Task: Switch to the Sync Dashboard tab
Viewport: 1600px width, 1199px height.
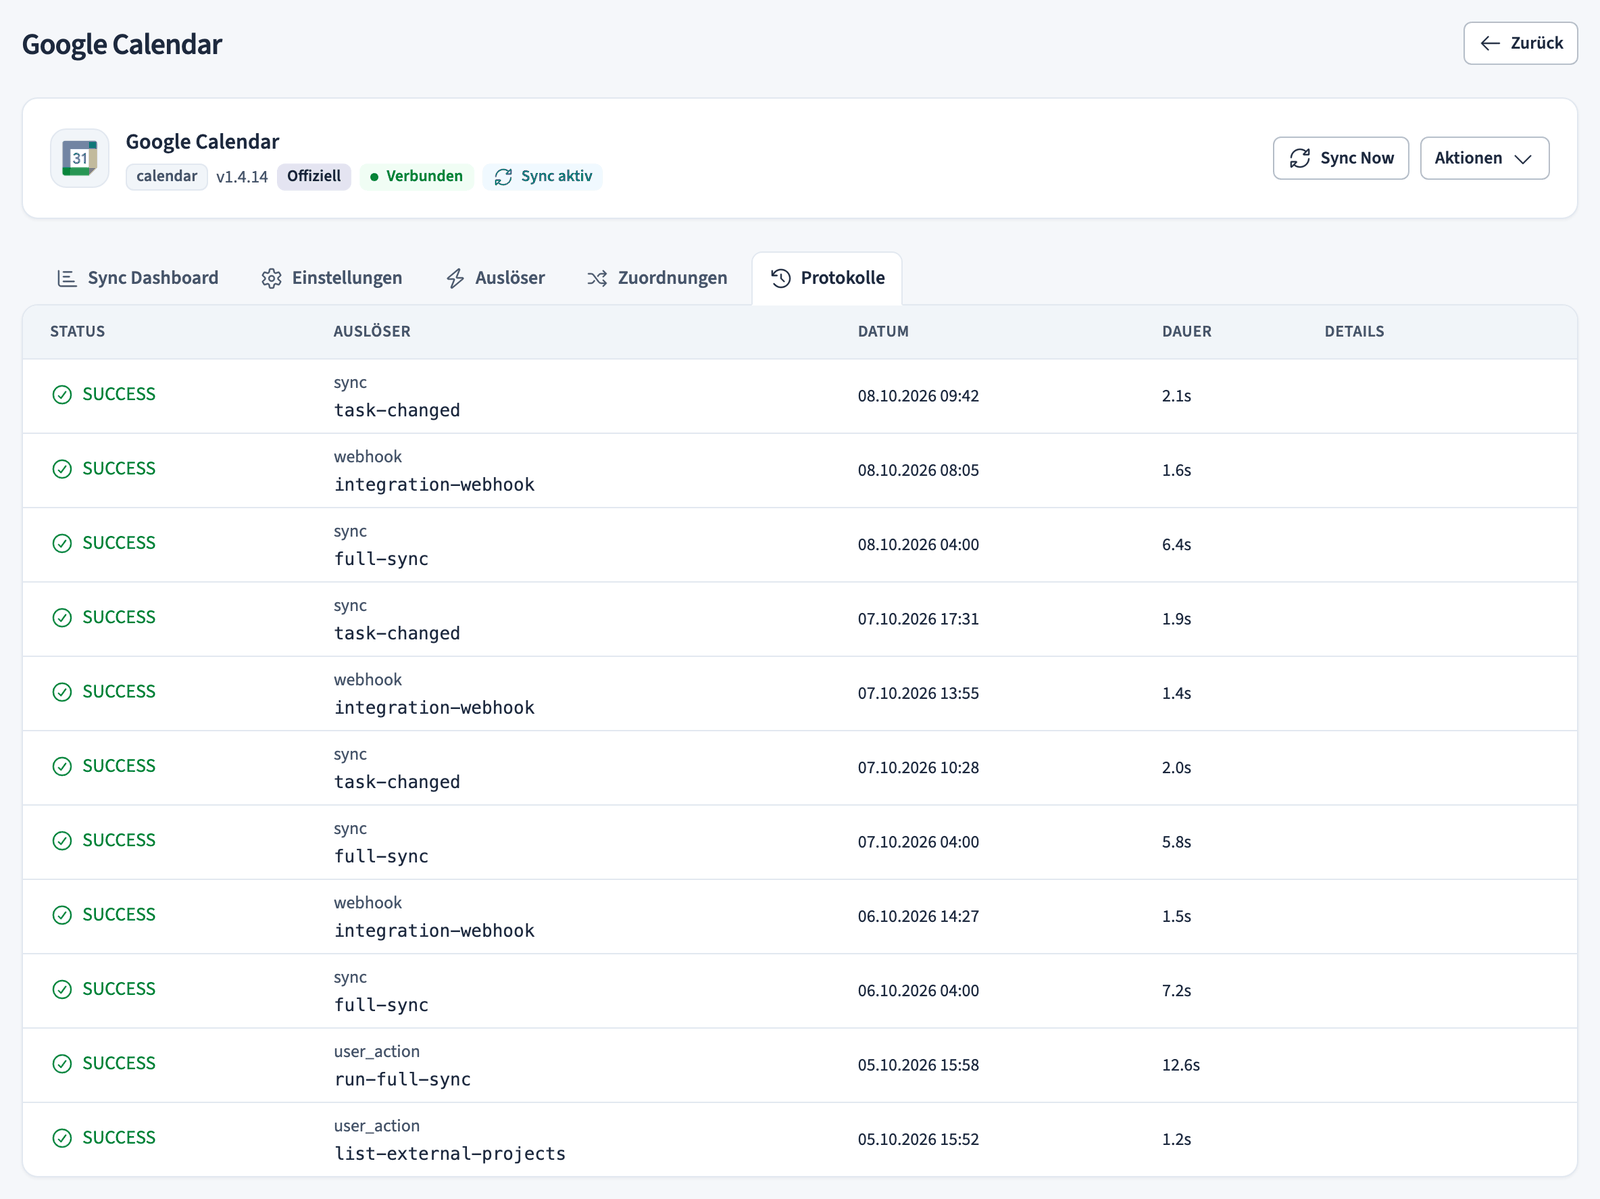Action: [x=138, y=278]
